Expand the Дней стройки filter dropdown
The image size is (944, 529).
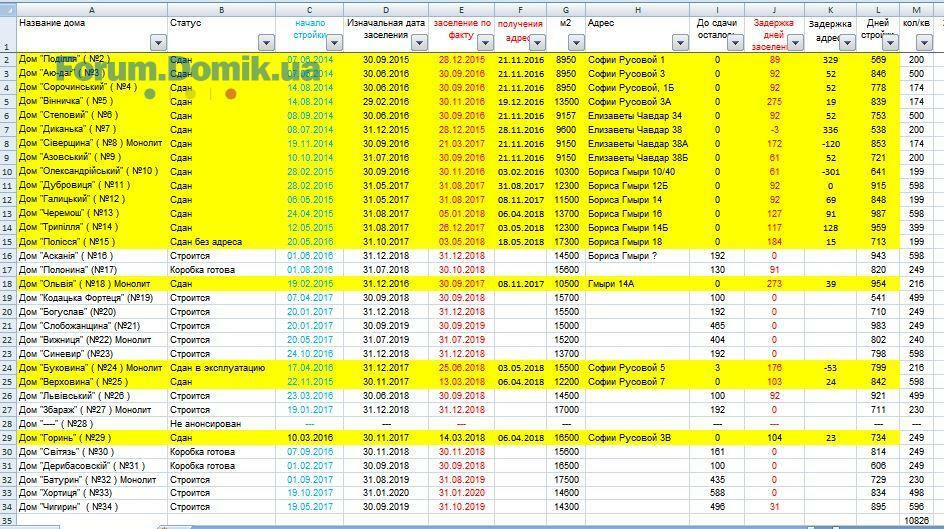click(x=890, y=43)
